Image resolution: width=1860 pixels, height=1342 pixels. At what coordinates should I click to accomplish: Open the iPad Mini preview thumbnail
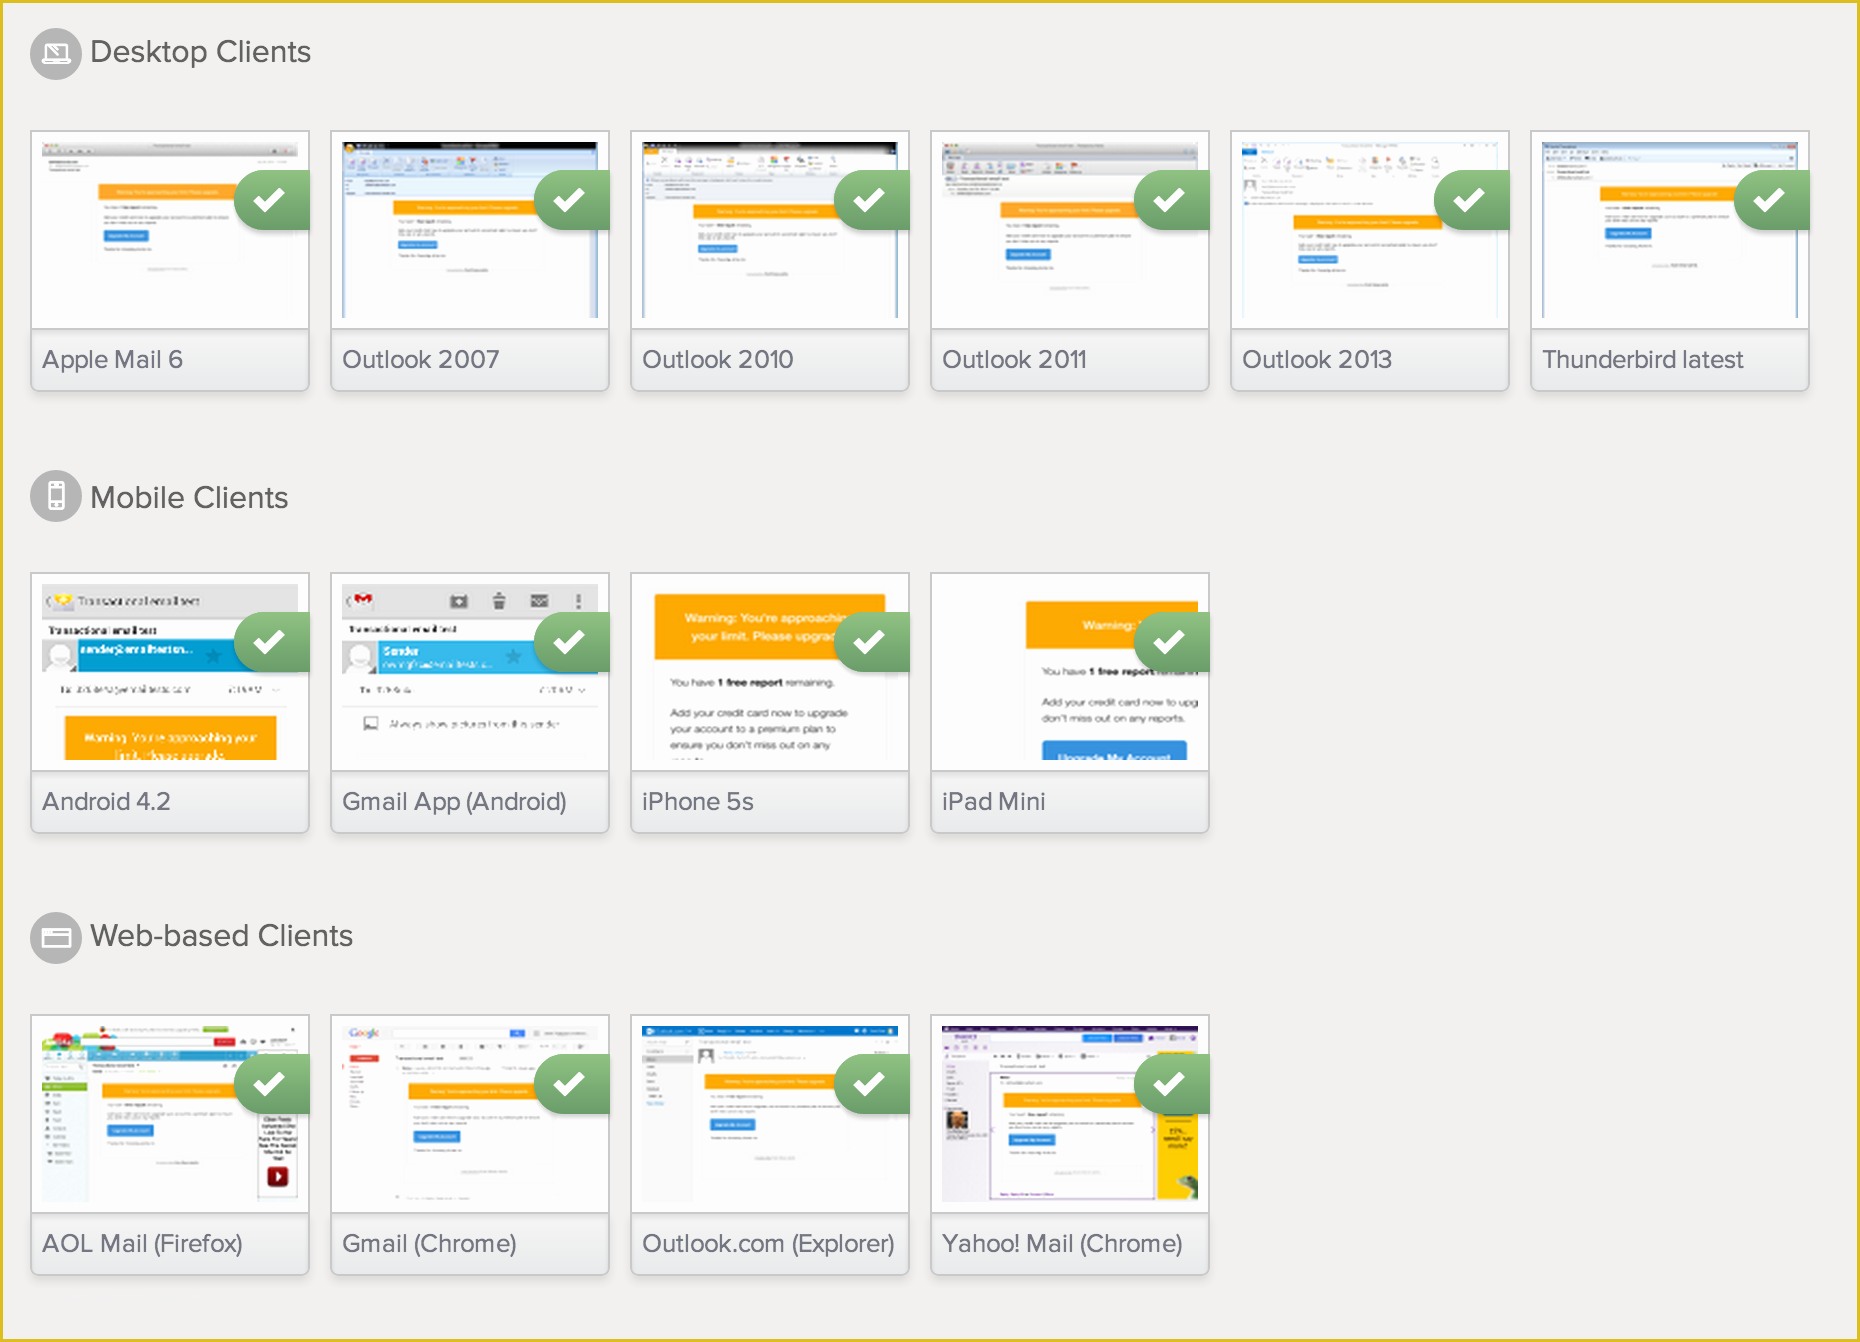[x=1070, y=672]
